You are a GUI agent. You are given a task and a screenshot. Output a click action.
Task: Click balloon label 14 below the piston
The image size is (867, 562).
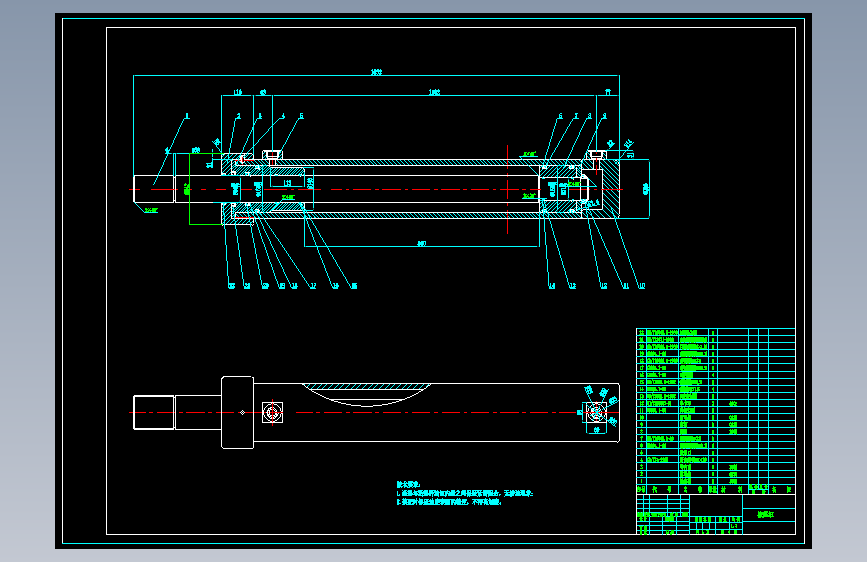tap(551, 286)
